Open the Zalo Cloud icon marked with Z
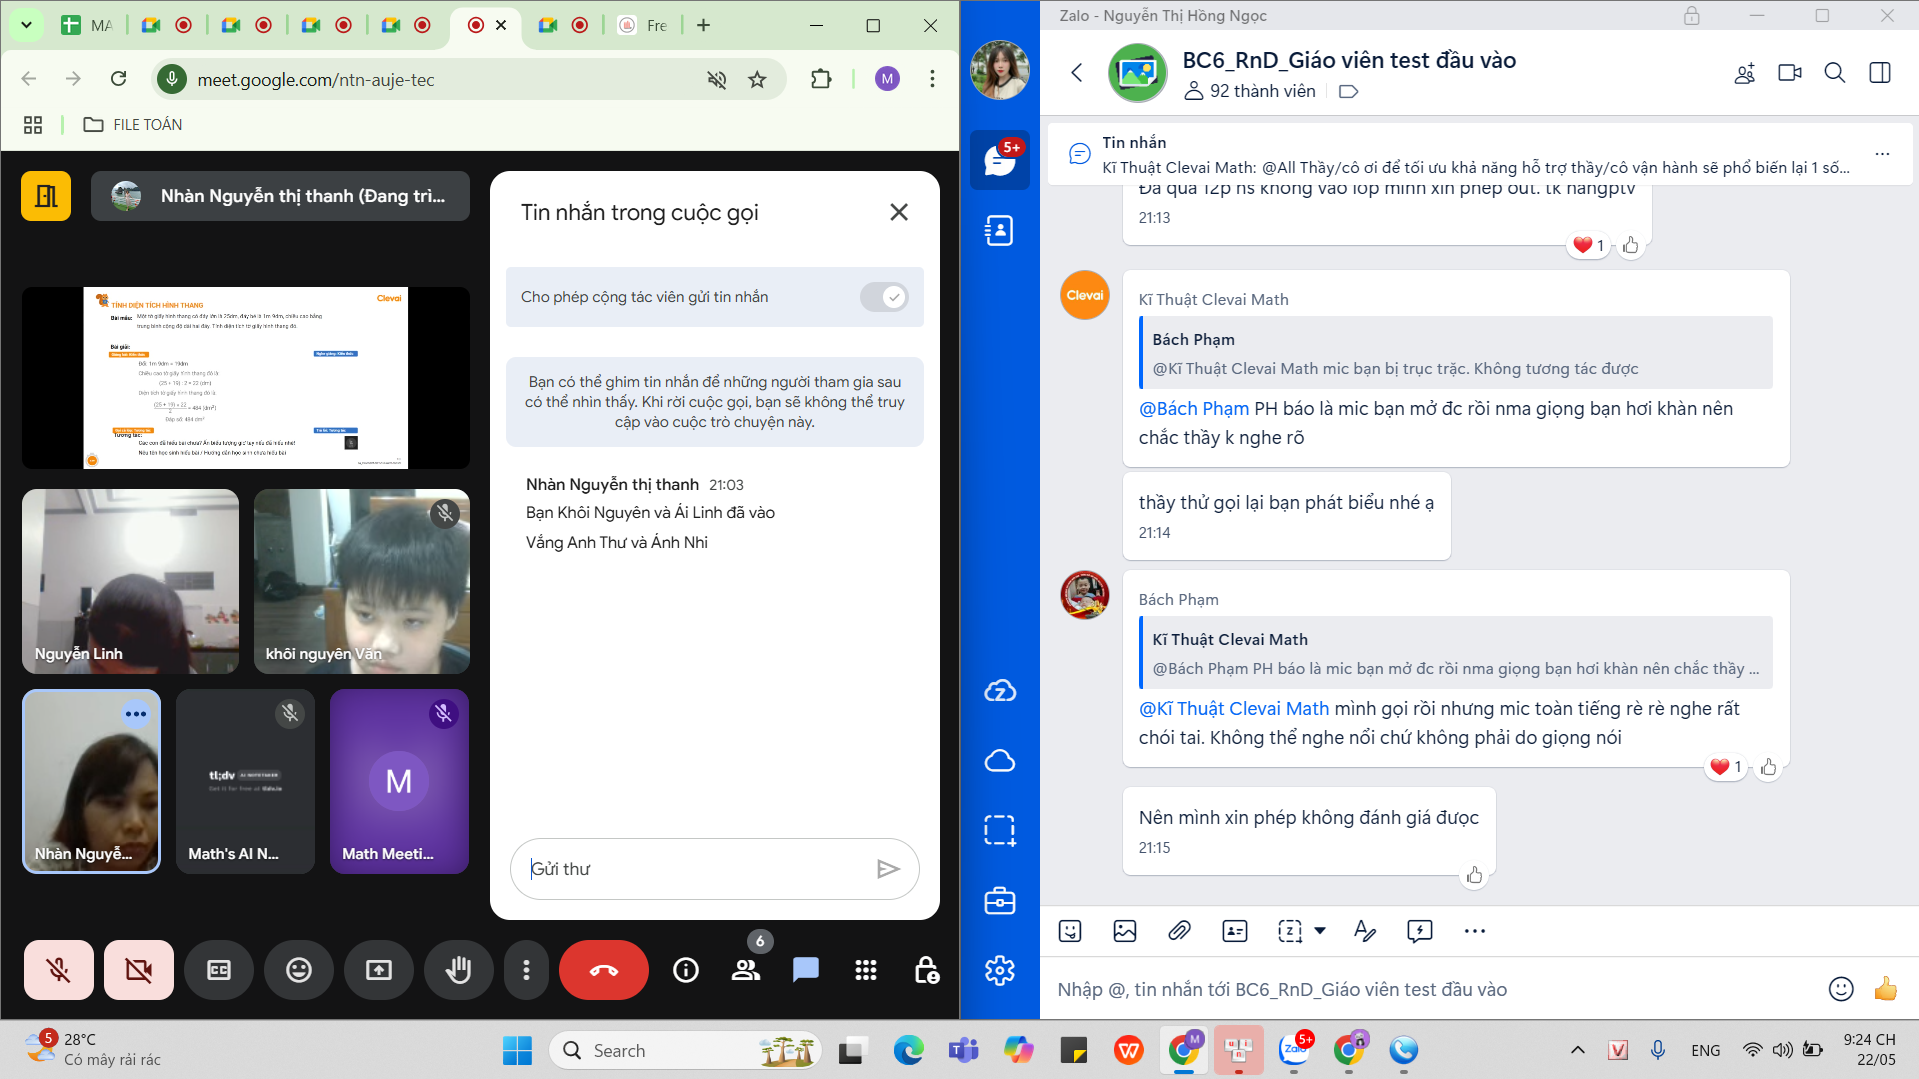The width and height of the screenshot is (1919, 1079). coord(1000,691)
